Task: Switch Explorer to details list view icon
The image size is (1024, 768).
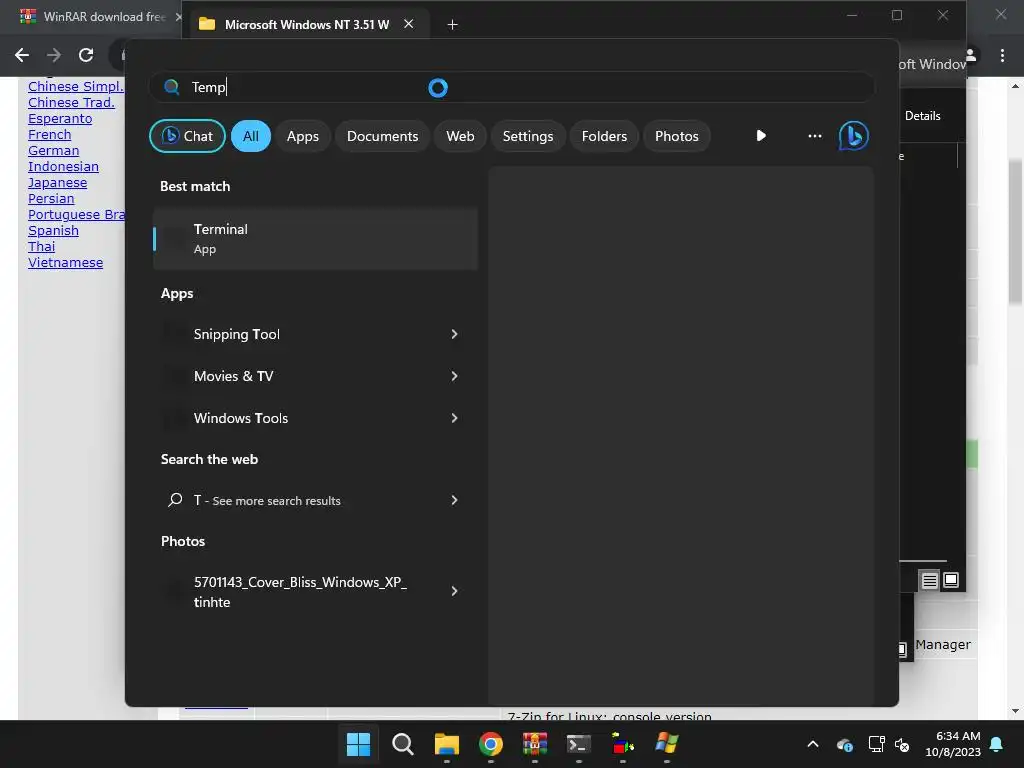Action: 929,580
